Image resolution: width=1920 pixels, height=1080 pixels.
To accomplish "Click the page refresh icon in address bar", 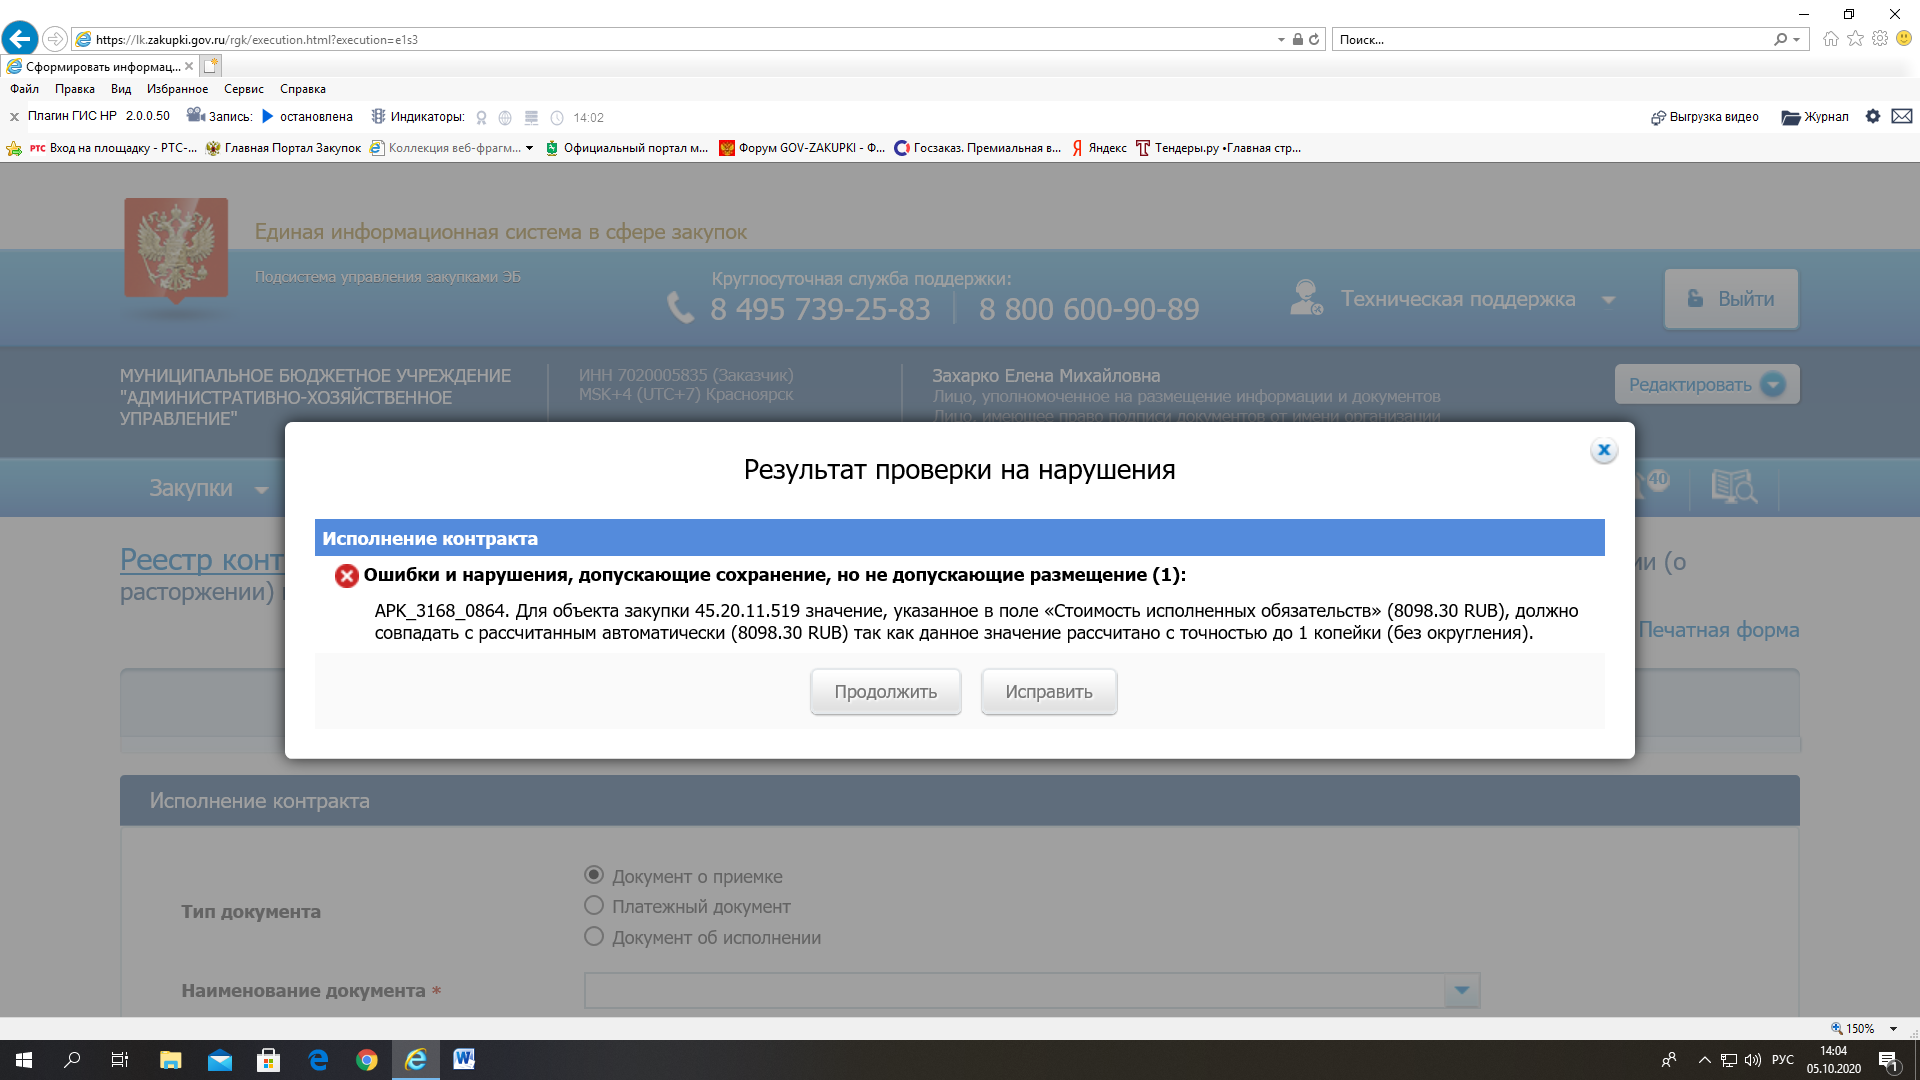I will click(x=1314, y=40).
